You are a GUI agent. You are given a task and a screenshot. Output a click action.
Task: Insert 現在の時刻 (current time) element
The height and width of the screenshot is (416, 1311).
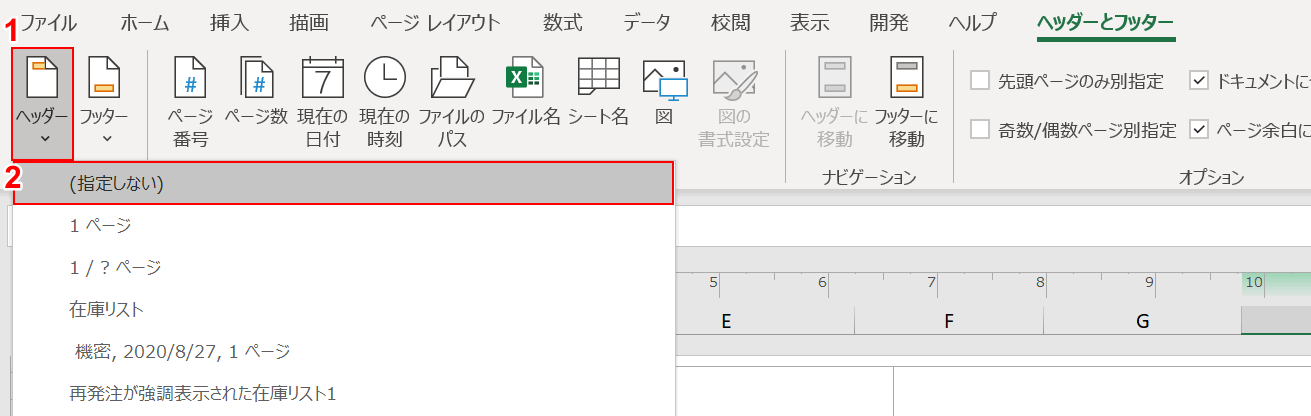384,100
